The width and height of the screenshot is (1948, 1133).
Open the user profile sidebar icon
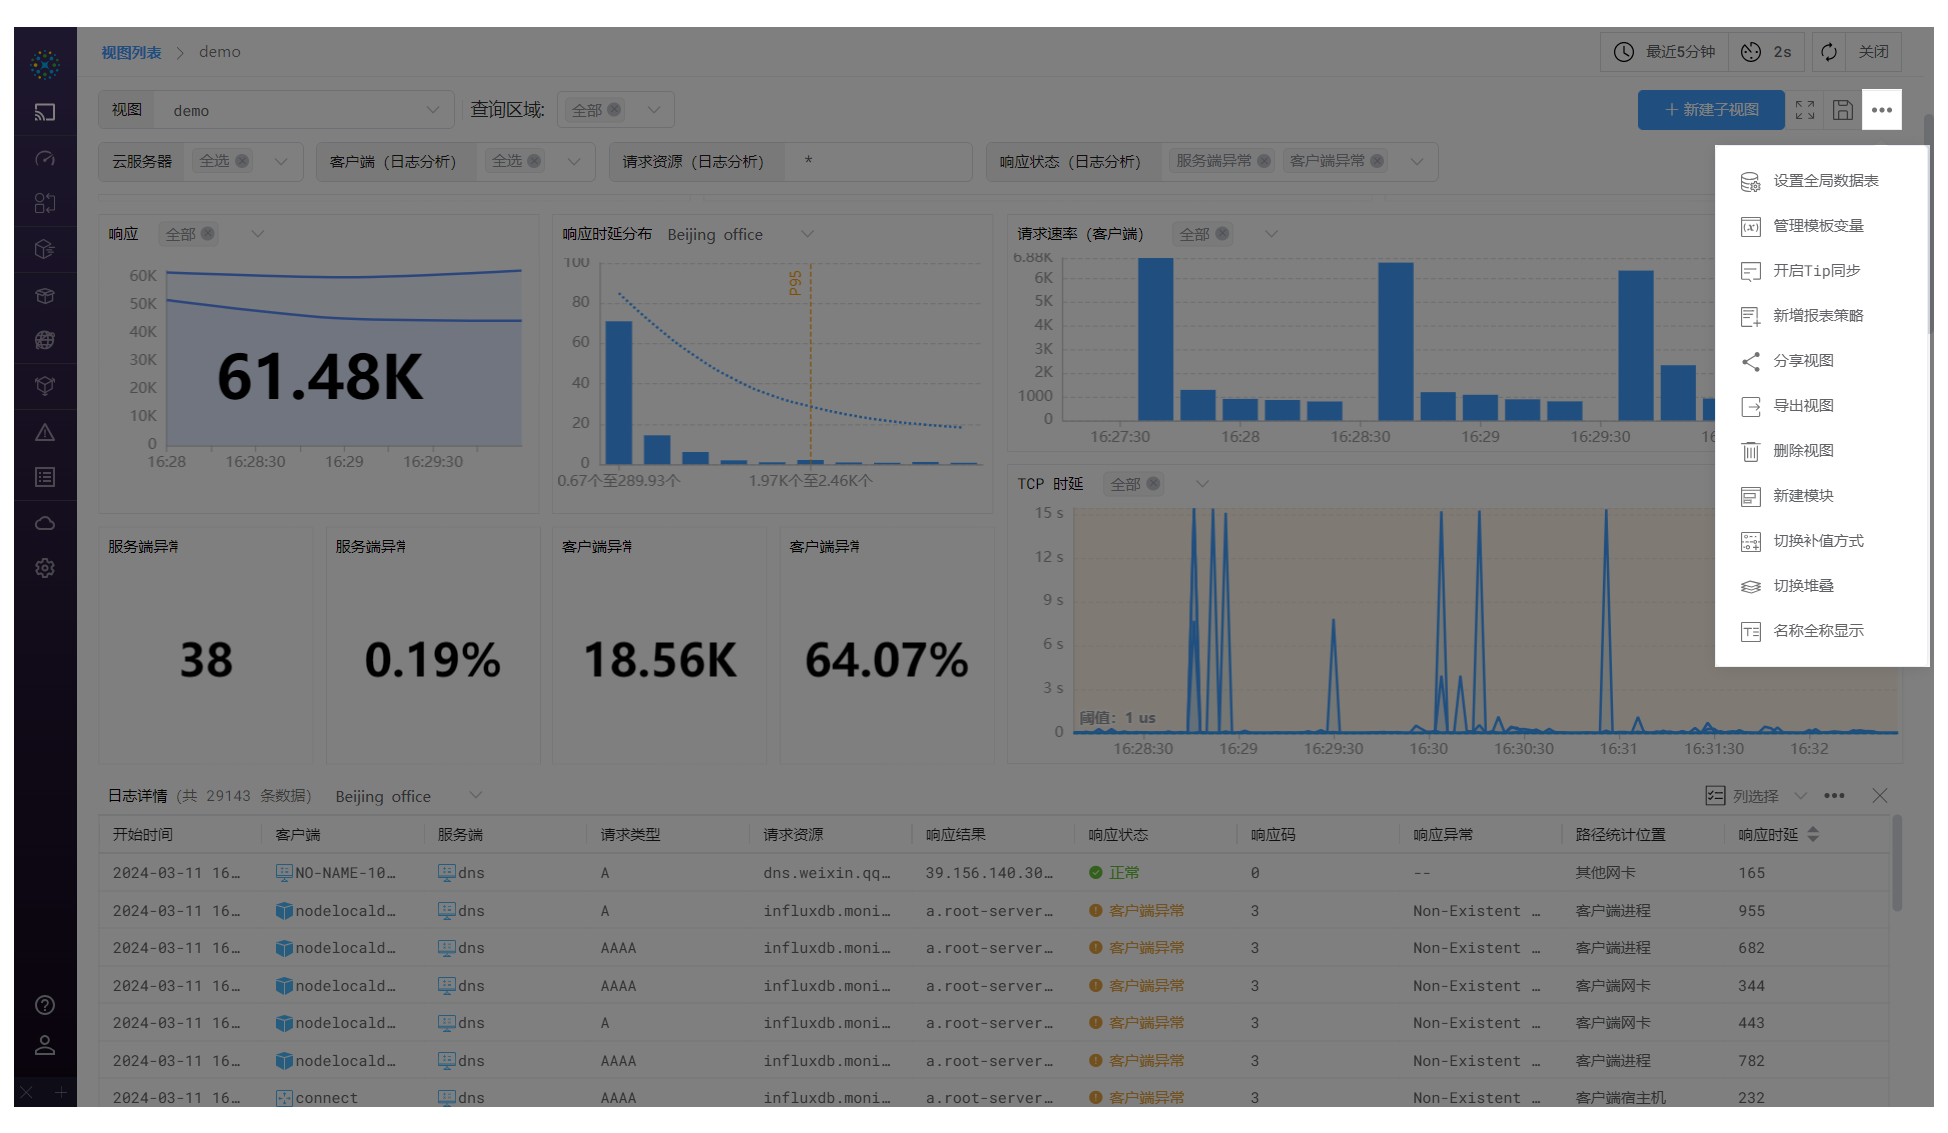pos(45,1045)
